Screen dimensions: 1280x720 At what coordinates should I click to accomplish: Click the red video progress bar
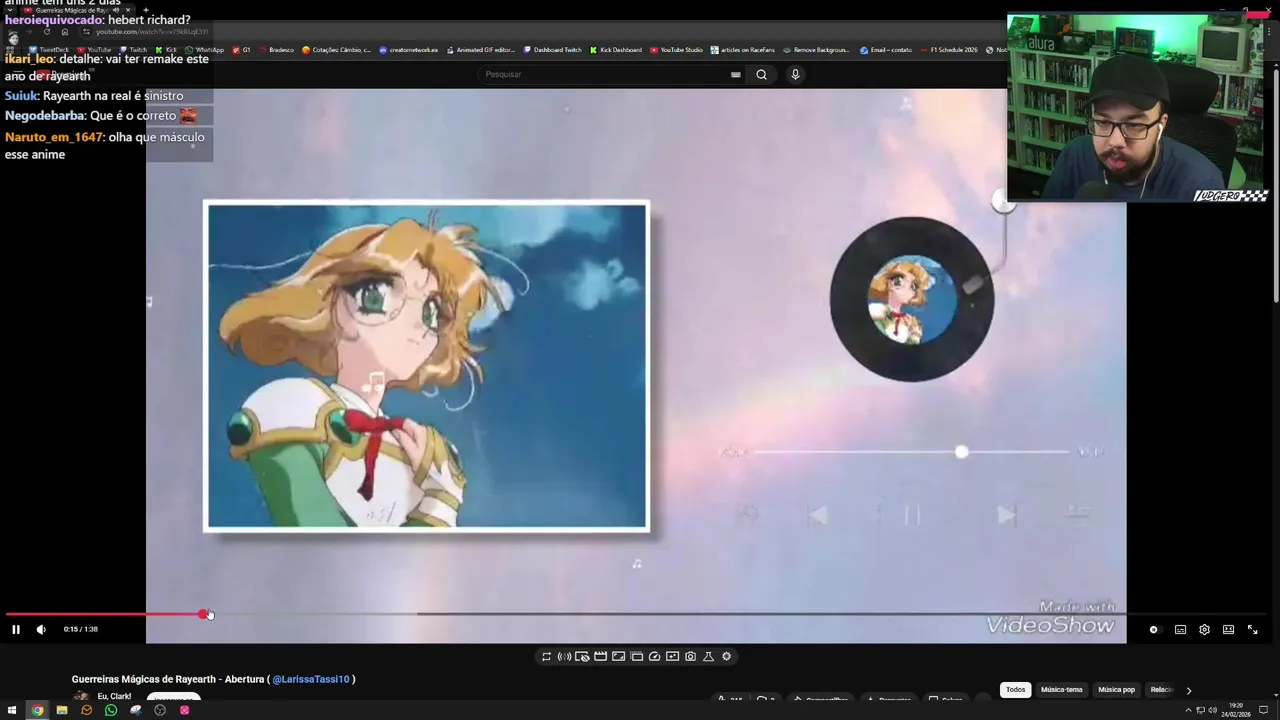tap(105, 614)
